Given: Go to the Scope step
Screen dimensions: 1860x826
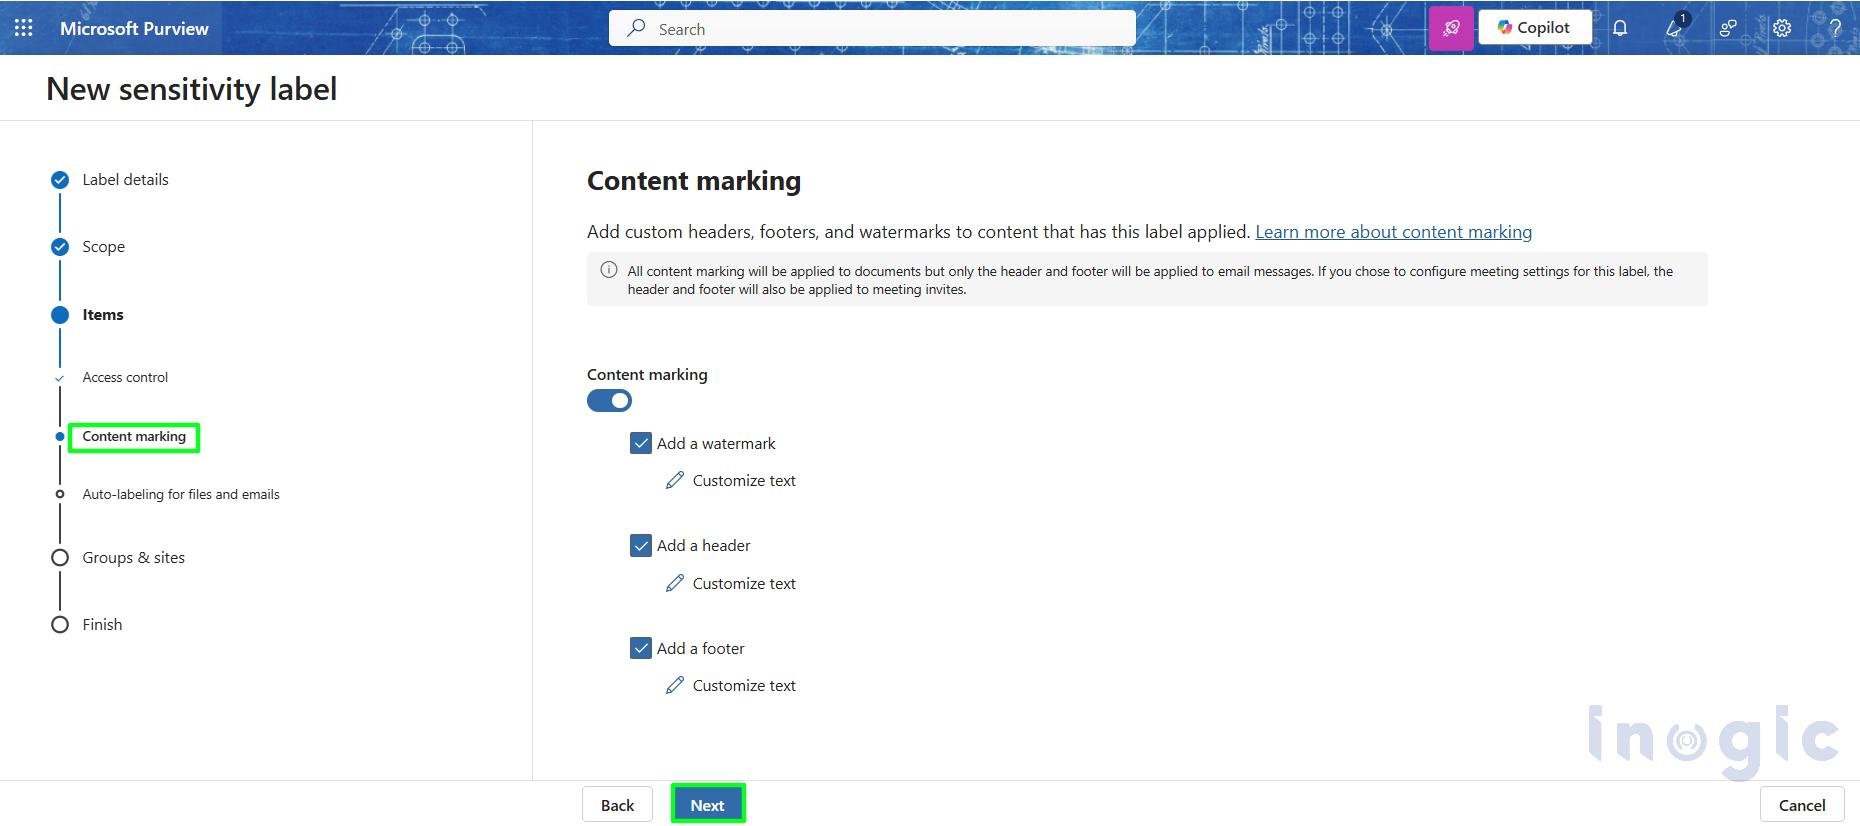Looking at the screenshot, I should 103,247.
